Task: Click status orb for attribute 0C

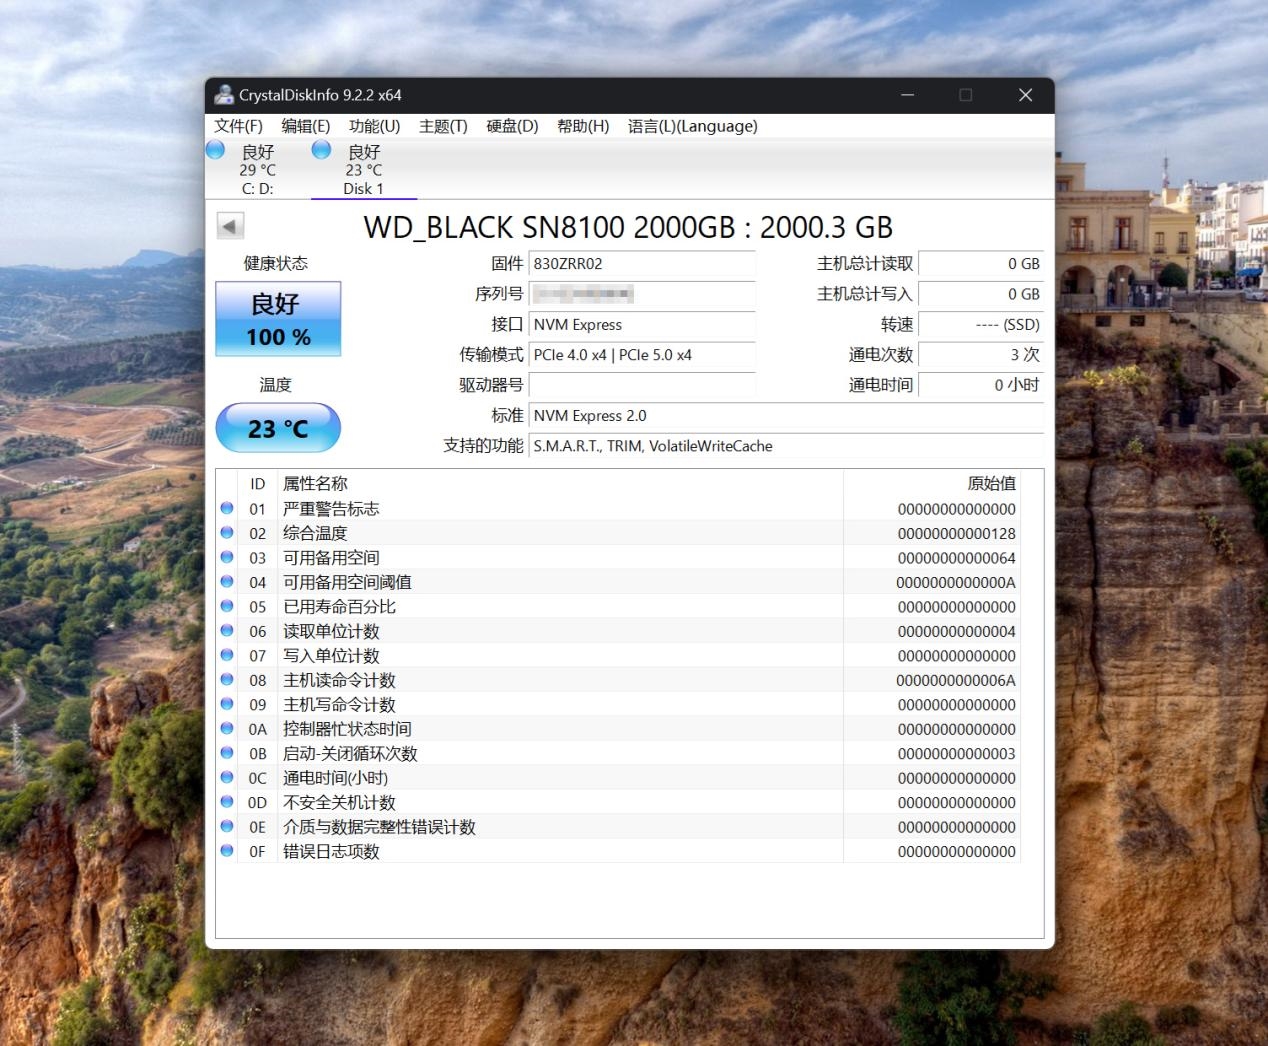Action: tap(227, 778)
